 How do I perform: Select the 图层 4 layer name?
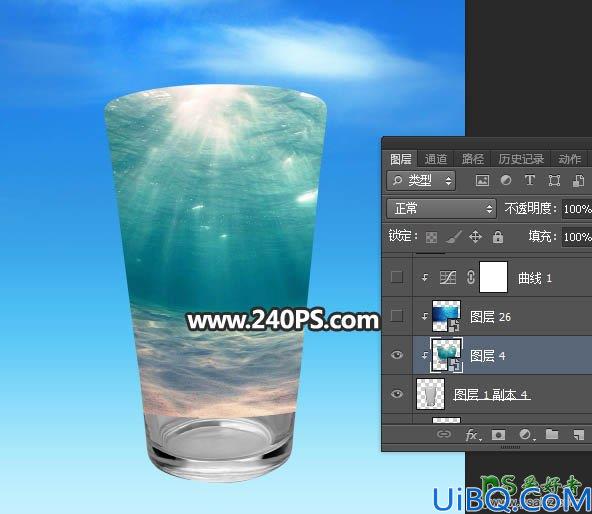487,356
